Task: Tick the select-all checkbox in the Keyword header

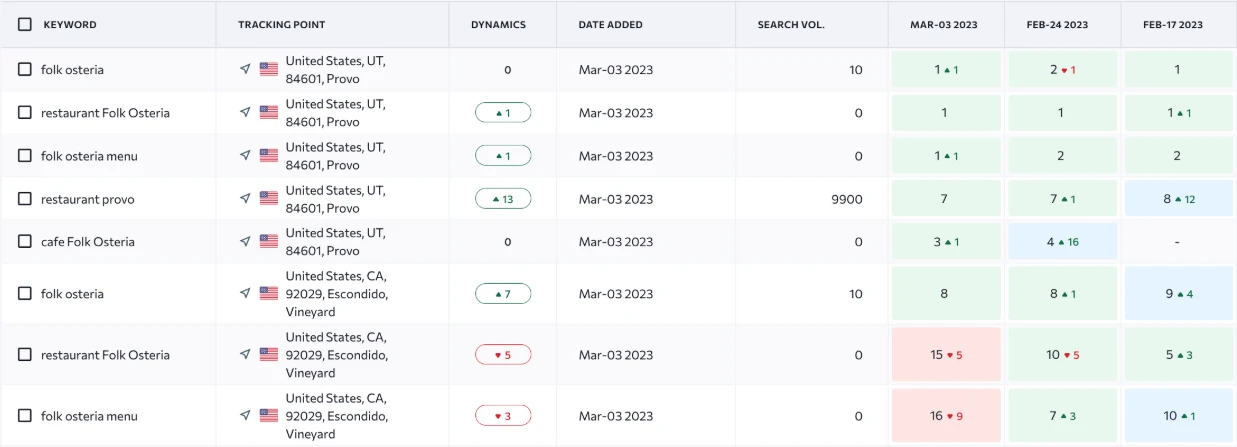Action: coord(25,24)
